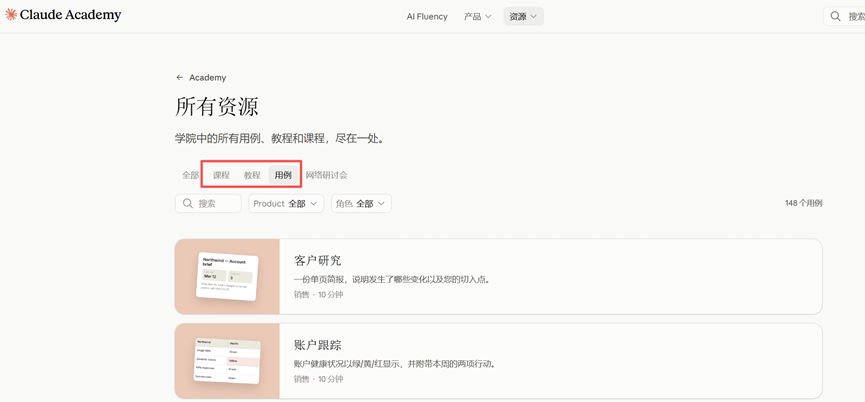The height and width of the screenshot is (402, 865).
Task: Open the 账户跟踪 use case card
Action: 498,361
